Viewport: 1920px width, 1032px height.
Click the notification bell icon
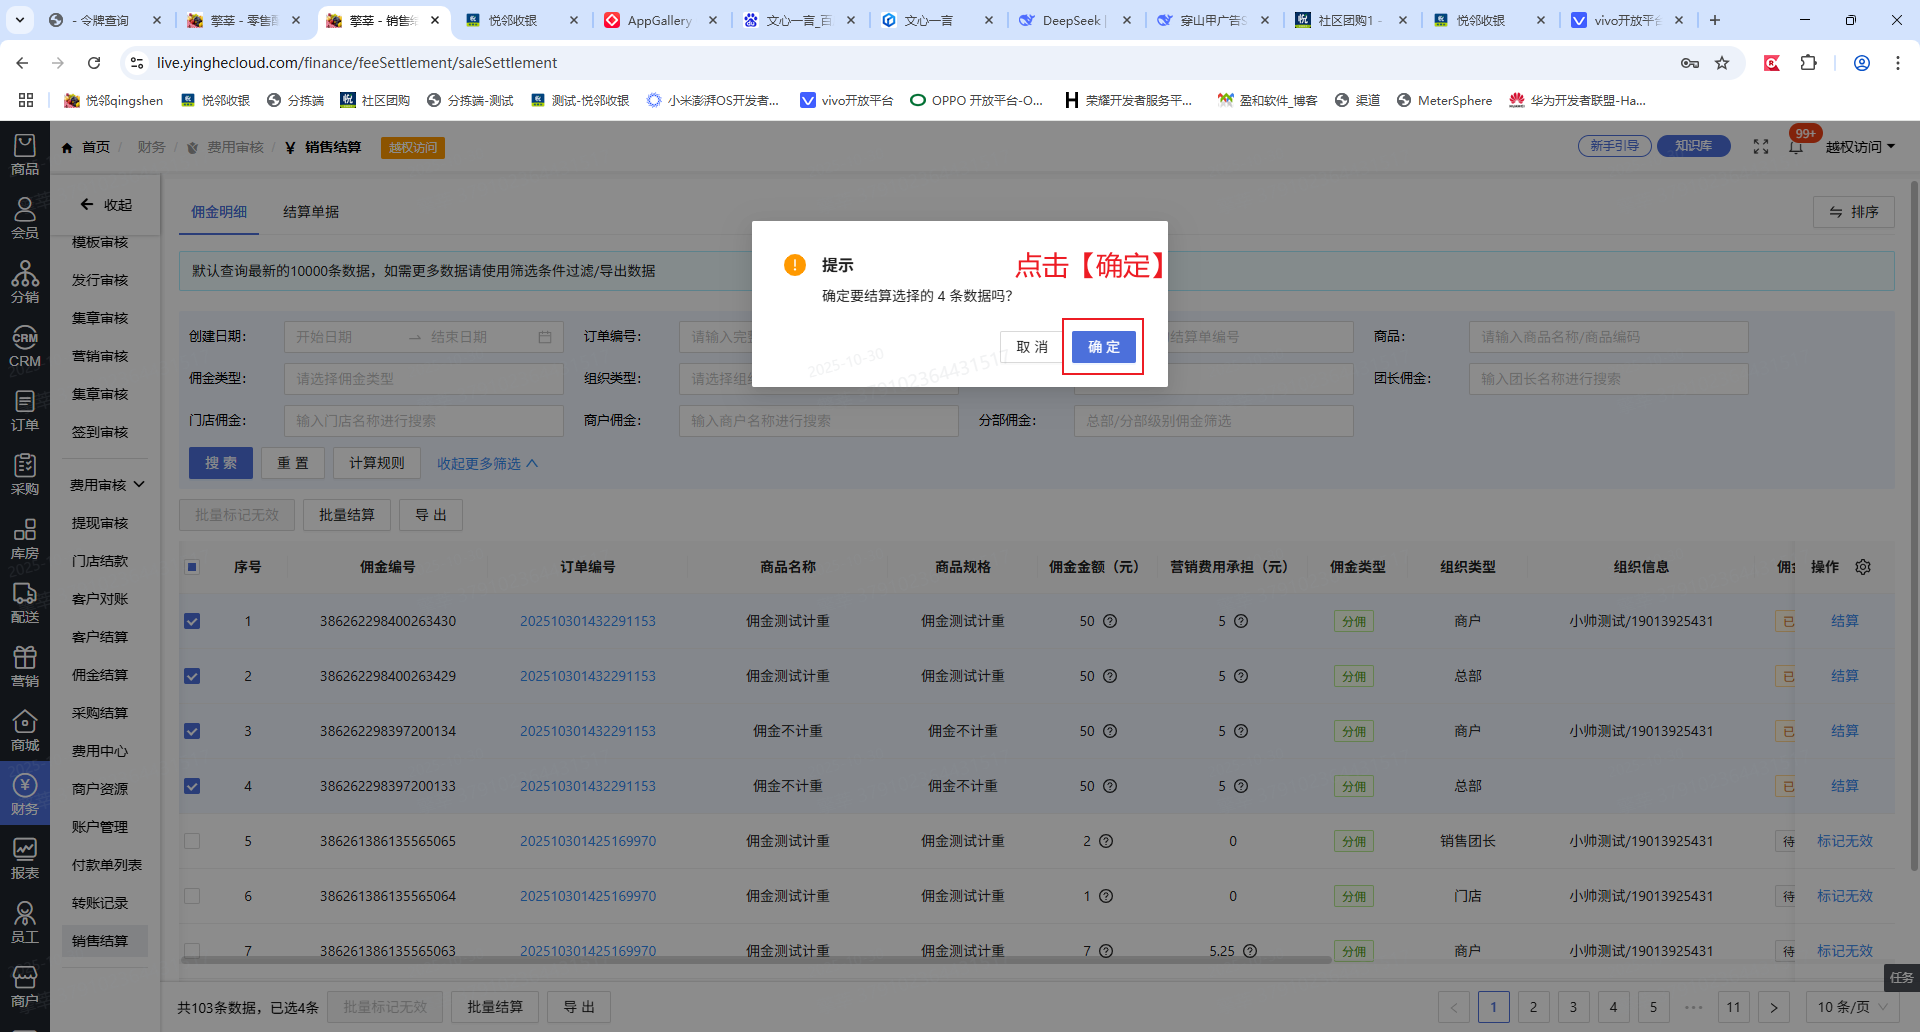click(1796, 147)
